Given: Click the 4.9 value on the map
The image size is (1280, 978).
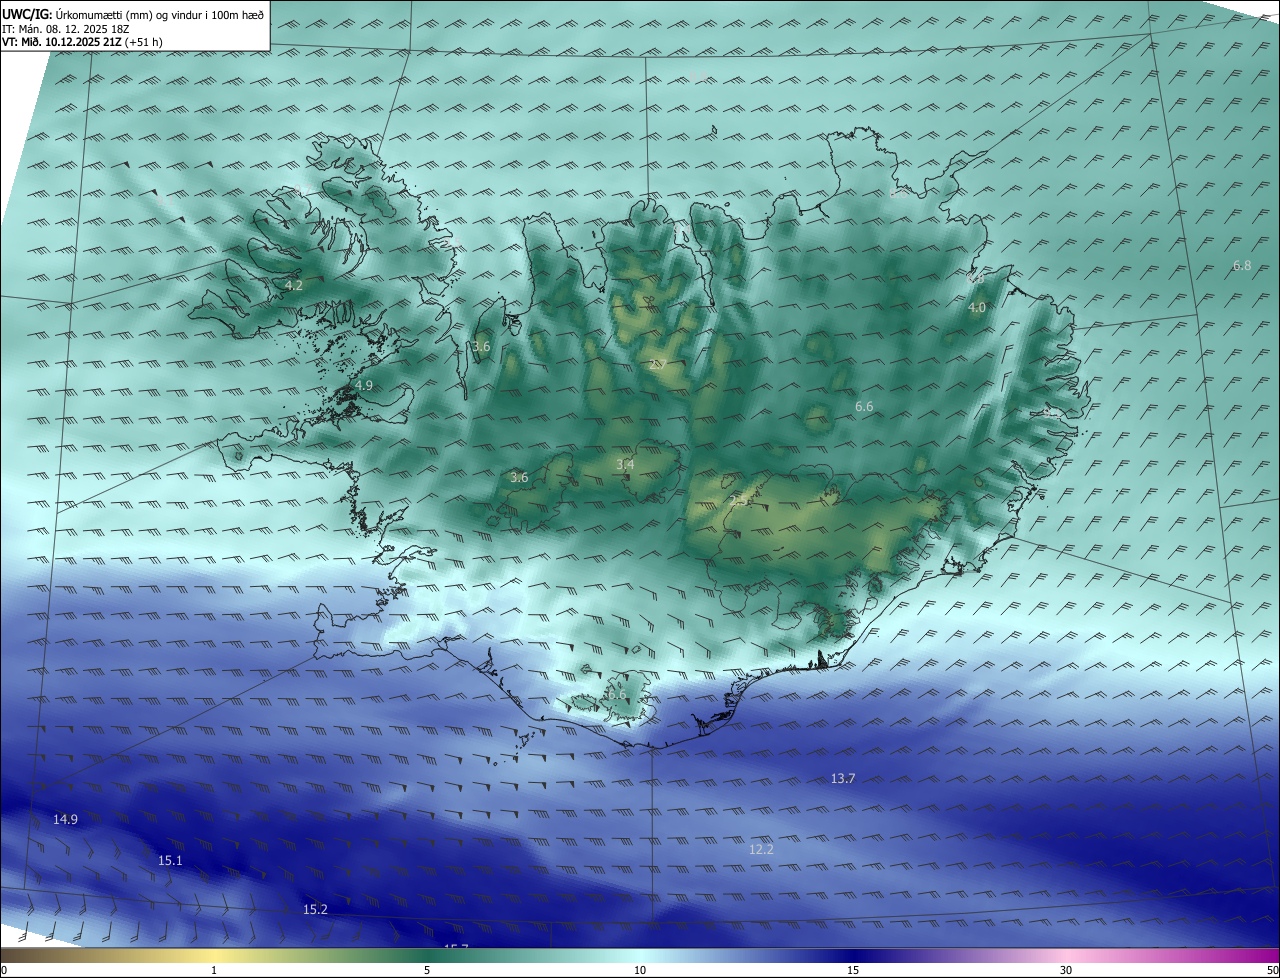Looking at the screenshot, I should tap(364, 385).
